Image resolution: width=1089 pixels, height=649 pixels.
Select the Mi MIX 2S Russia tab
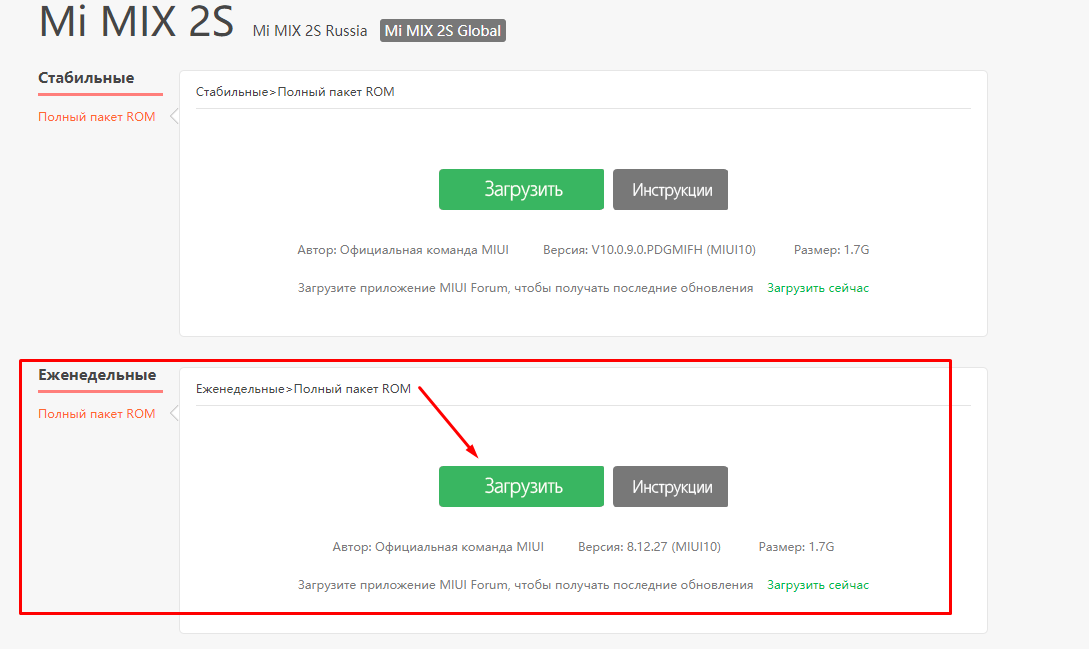(x=309, y=31)
